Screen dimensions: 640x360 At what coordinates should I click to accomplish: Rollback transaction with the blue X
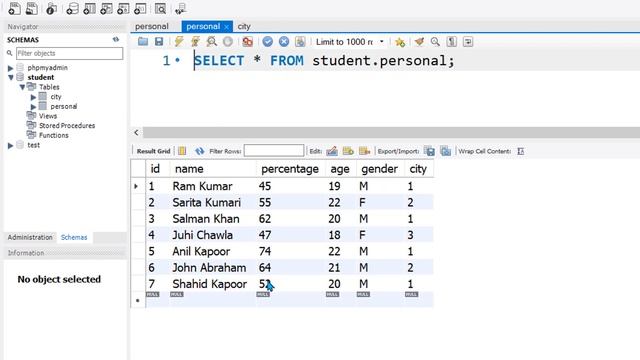click(x=284, y=42)
